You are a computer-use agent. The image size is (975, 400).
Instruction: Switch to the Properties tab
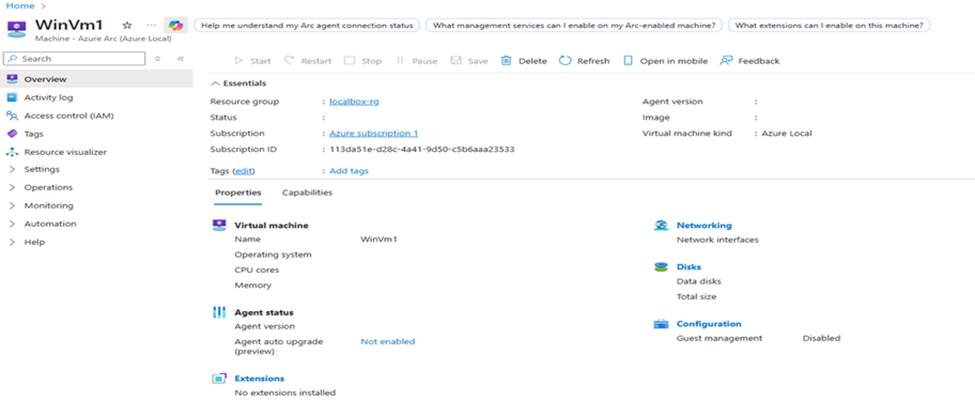[238, 193]
